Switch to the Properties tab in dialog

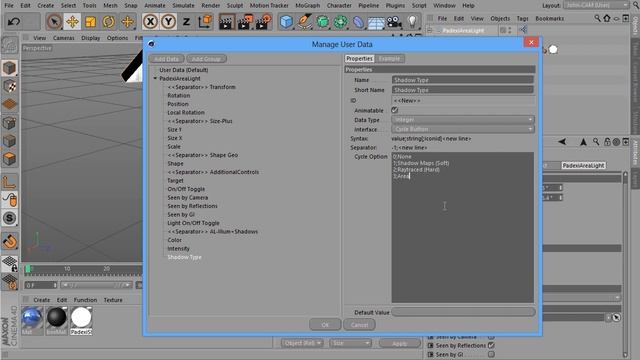click(359, 58)
